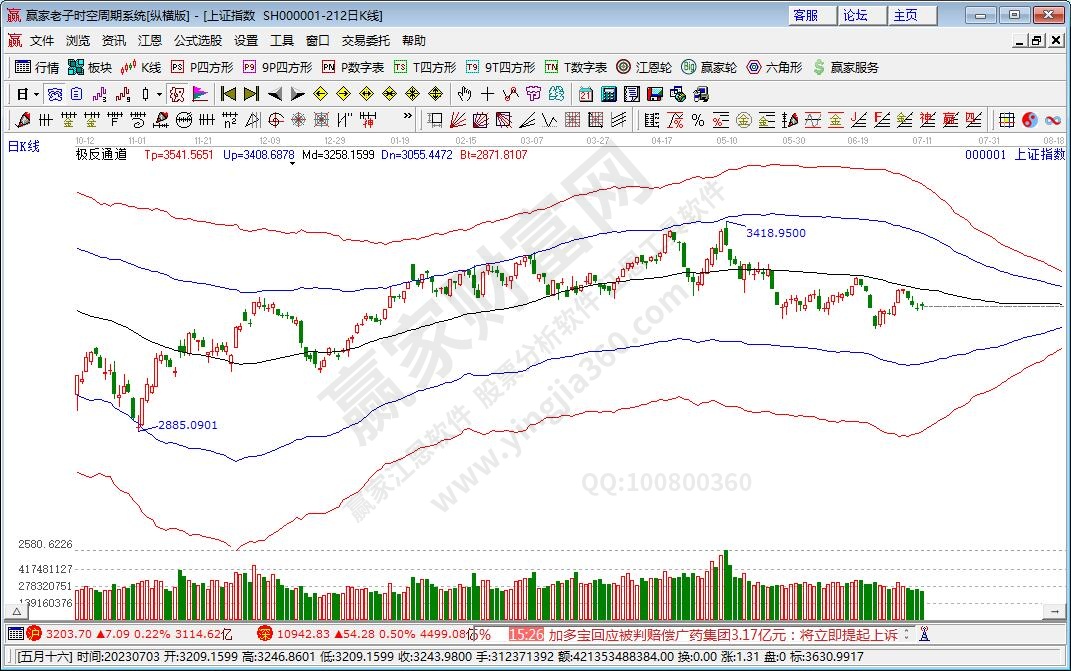Click the calculator icon in toolbar
This screenshot has width=1071, height=671.
pyautogui.click(x=608, y=94)
